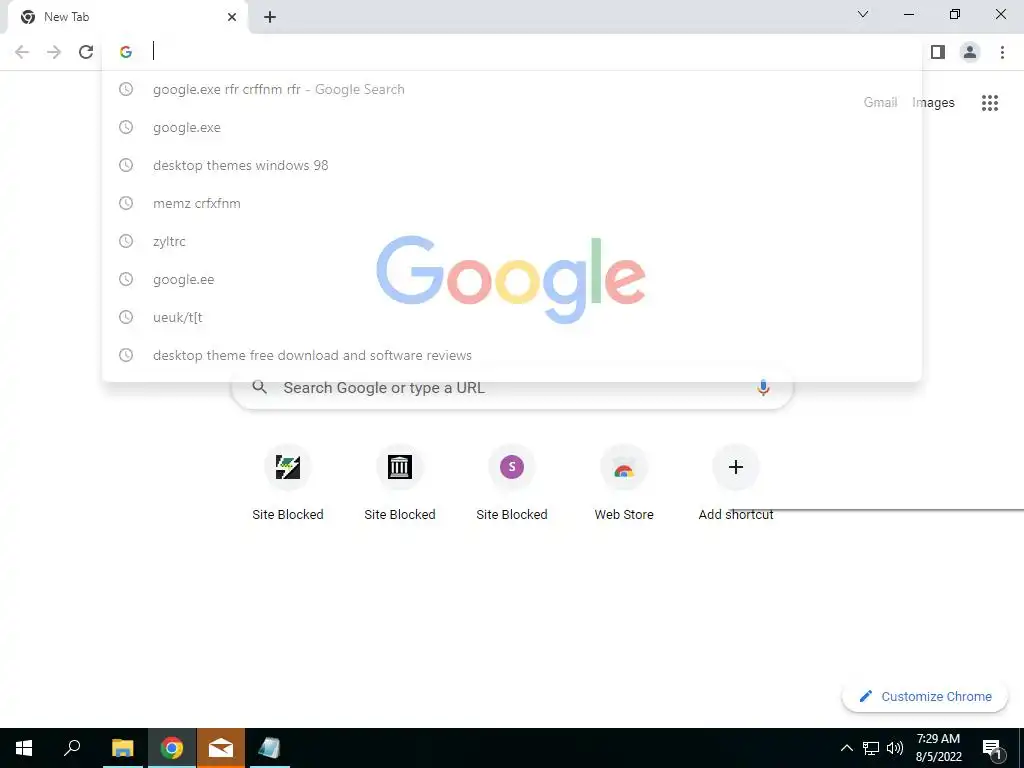Click the Customize Chrome button

[x=925, y=696]
